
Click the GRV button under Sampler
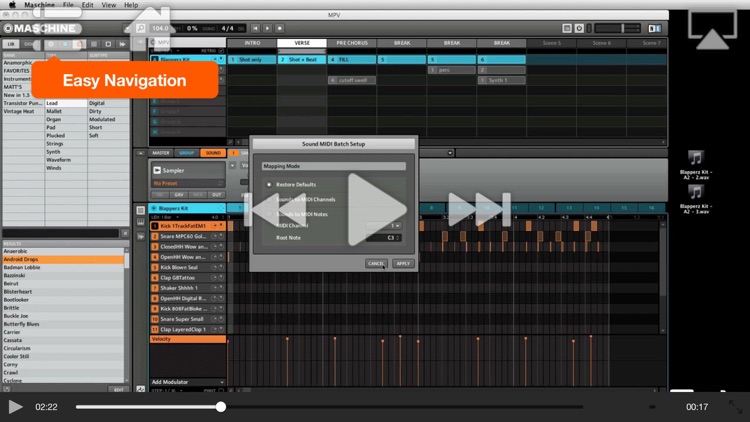coord(178,195)
